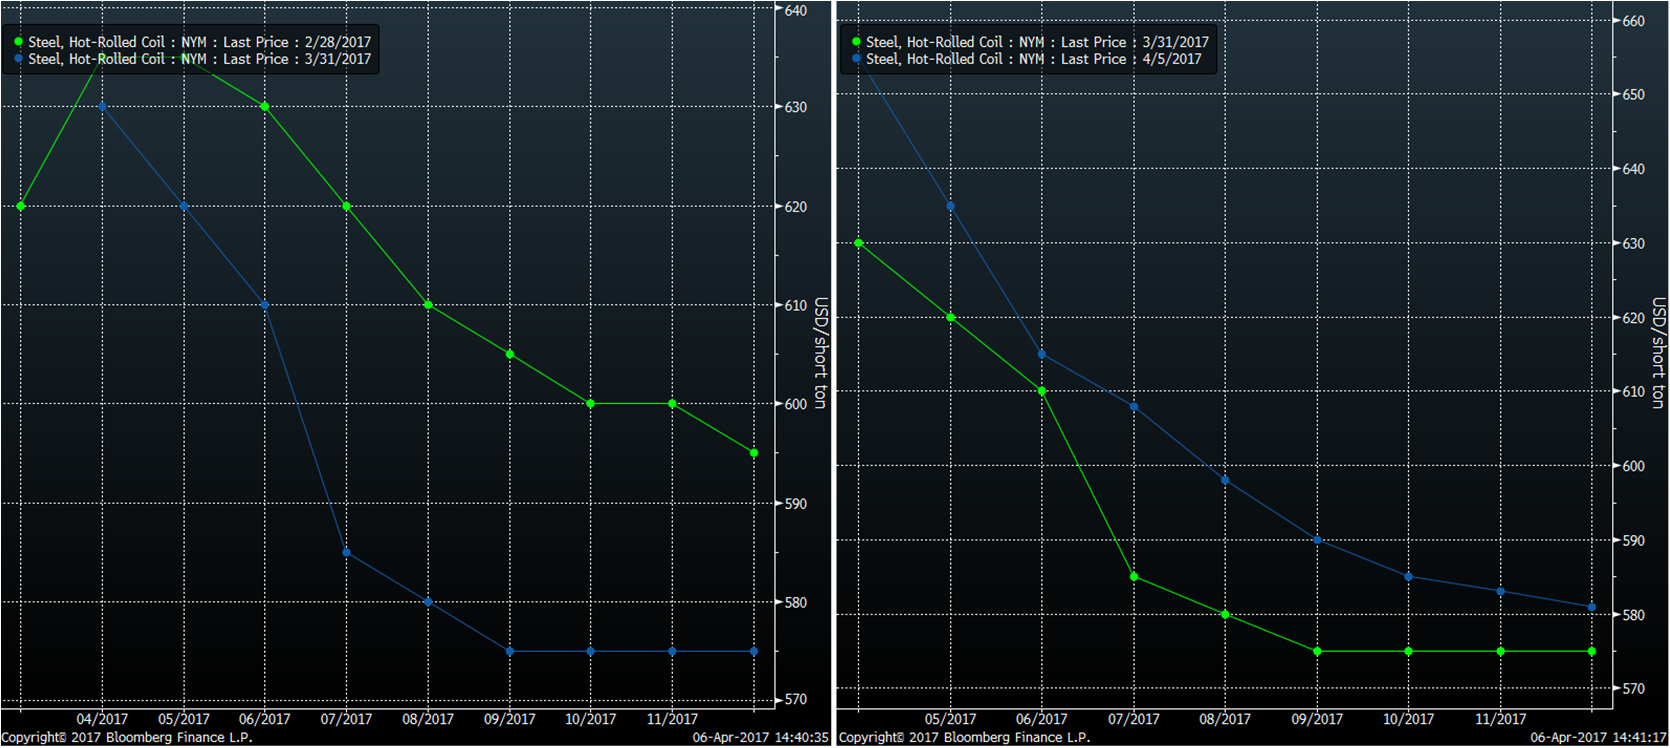Click left chart blue data point at 07/2017

tap(347, 553)
